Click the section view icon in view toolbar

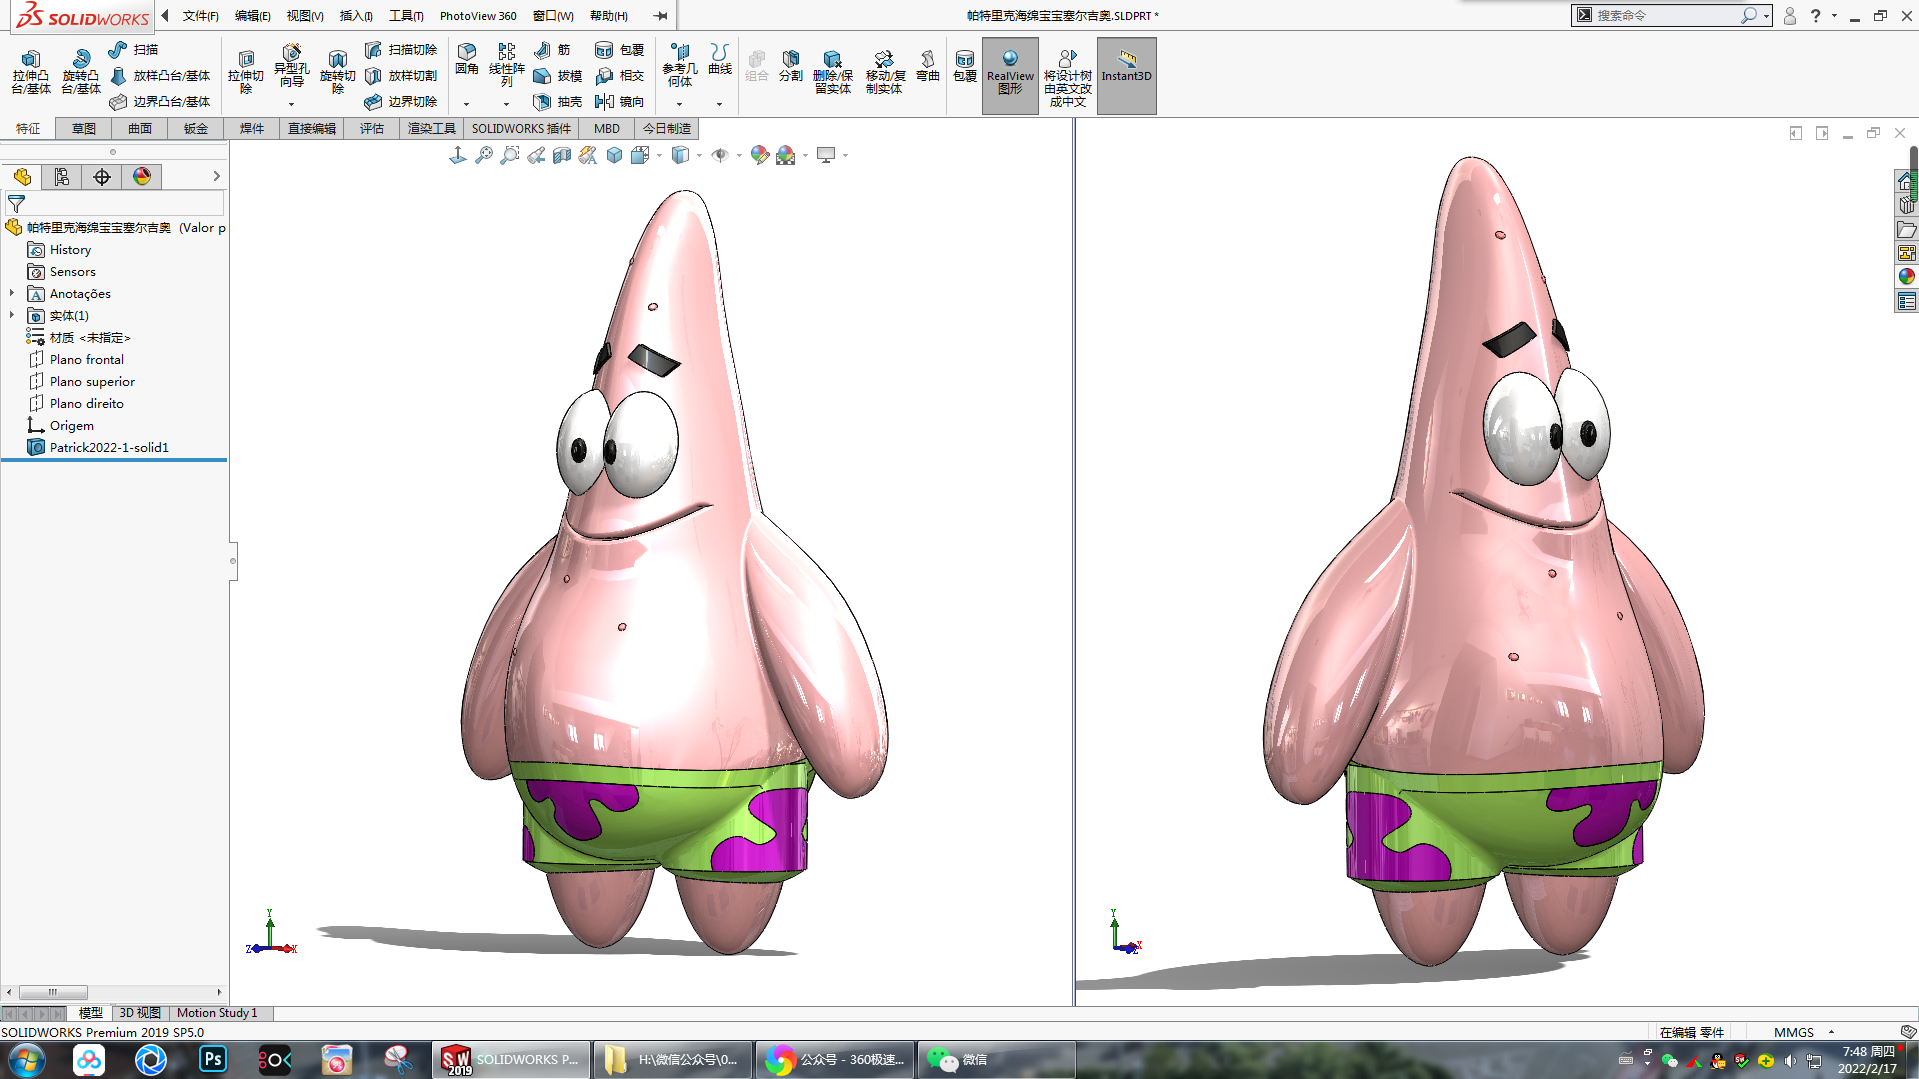point(562,155)
